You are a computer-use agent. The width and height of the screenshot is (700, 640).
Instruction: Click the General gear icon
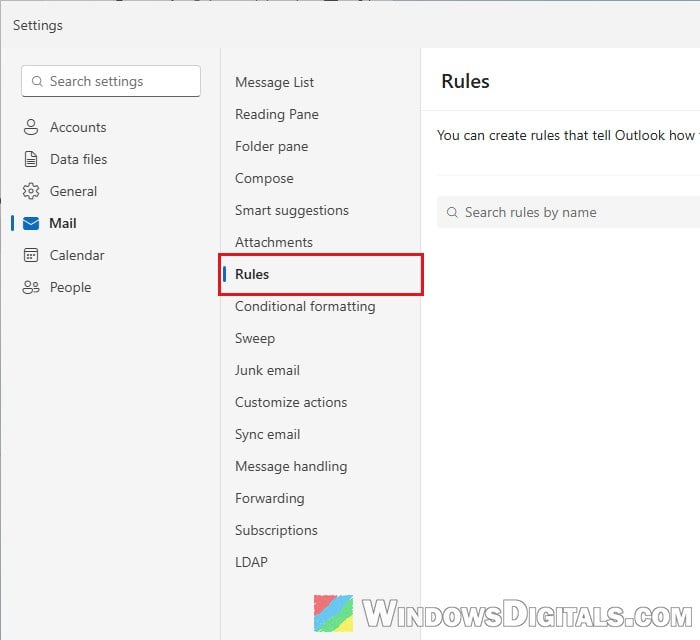(31, 191)
